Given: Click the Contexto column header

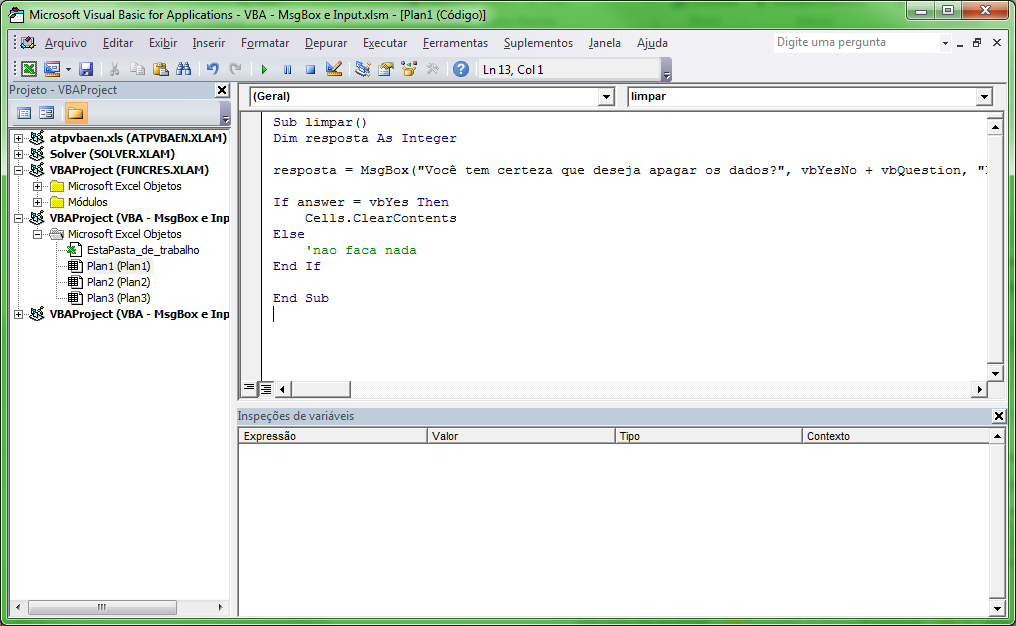Looking at the screenshot, I should [x=896, y=436].
